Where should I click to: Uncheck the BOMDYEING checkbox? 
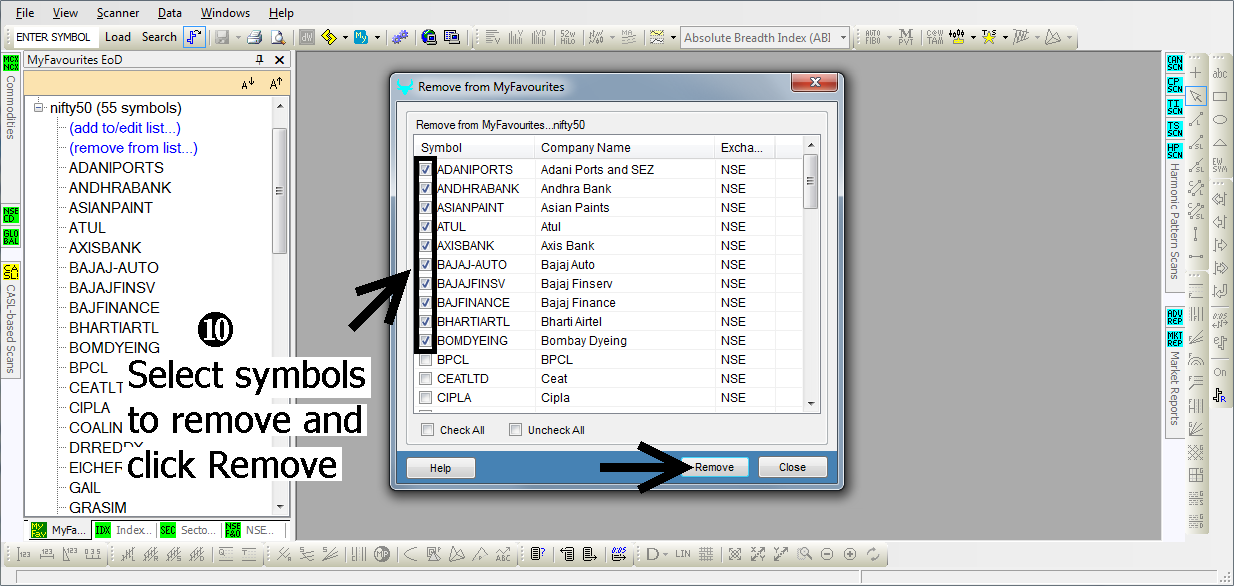coord(426,340)
